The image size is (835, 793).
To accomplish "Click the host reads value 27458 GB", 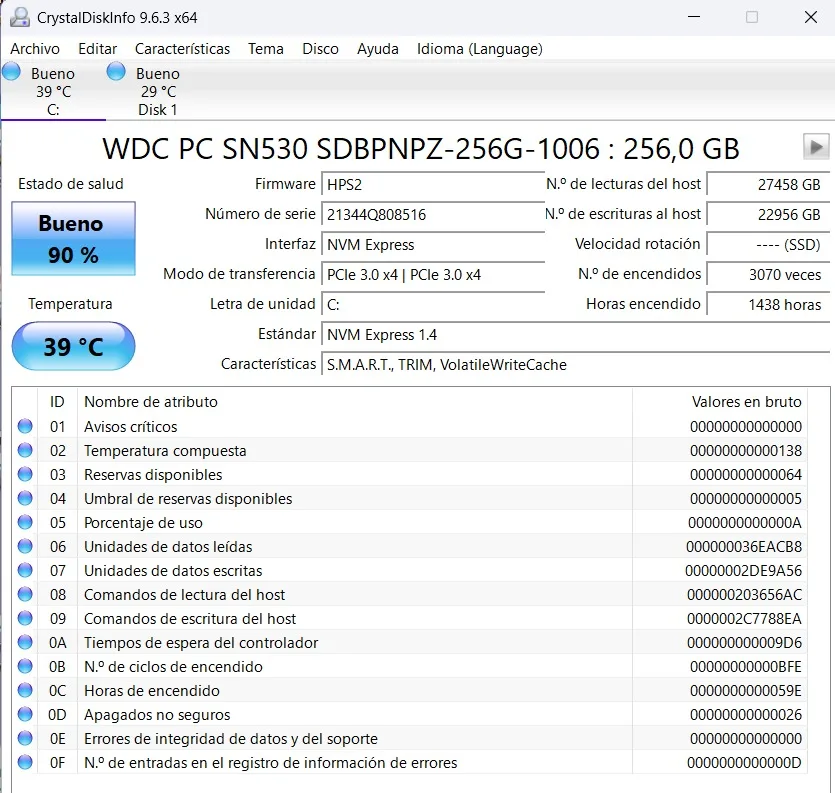I will pos(768,185).
